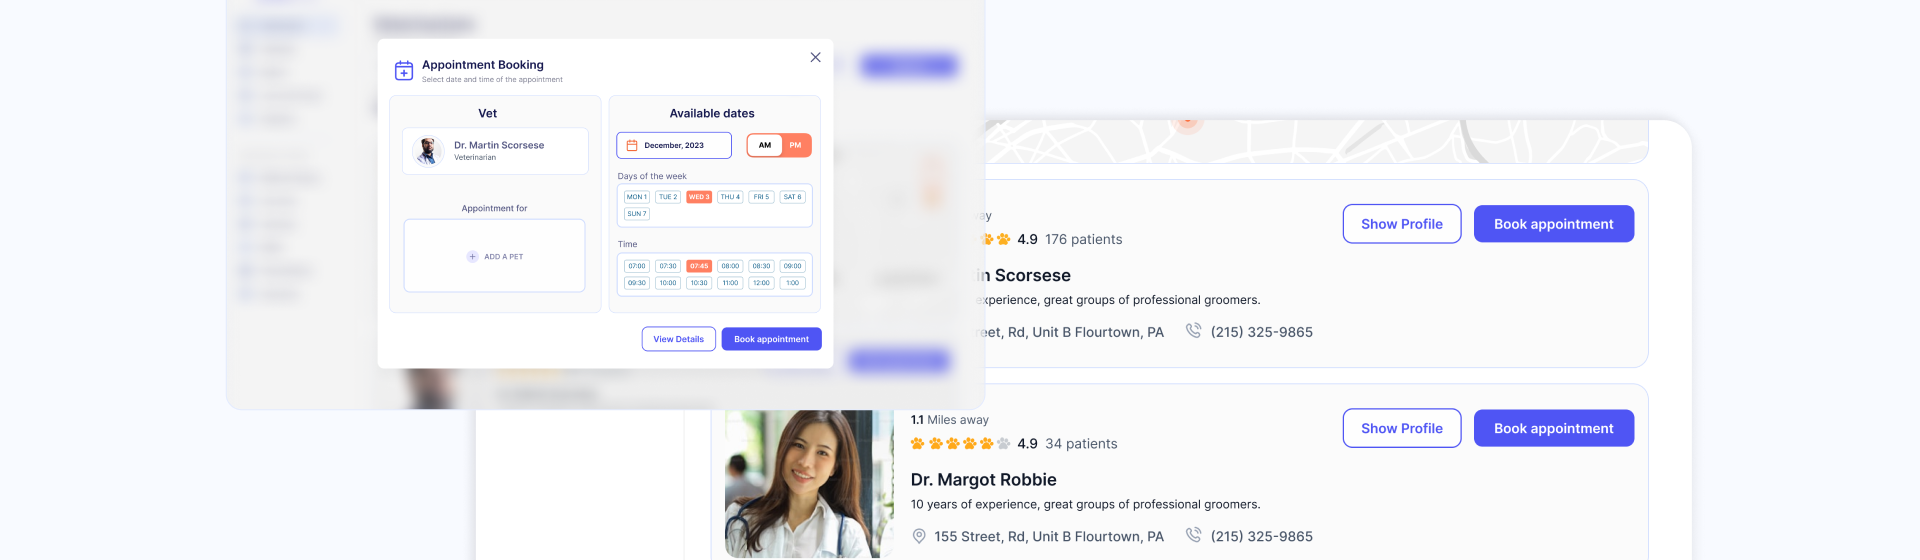Choose the 08:30 time slot

click(761, 267)
